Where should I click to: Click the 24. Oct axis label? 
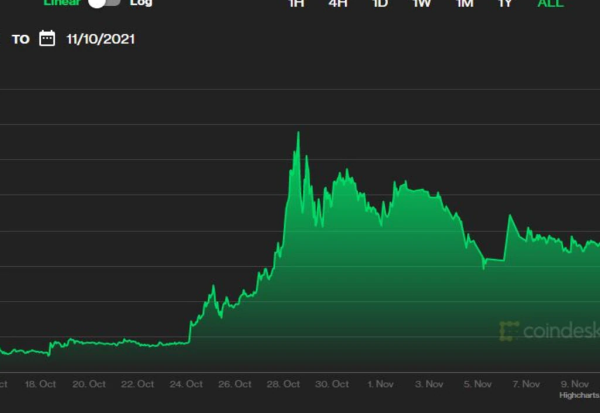pos(187,384)
